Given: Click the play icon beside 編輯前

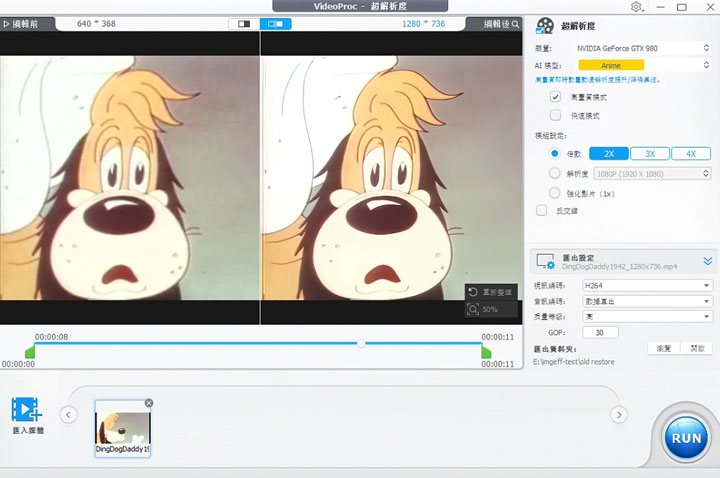Looking at the screenshot, I should 6,24.
